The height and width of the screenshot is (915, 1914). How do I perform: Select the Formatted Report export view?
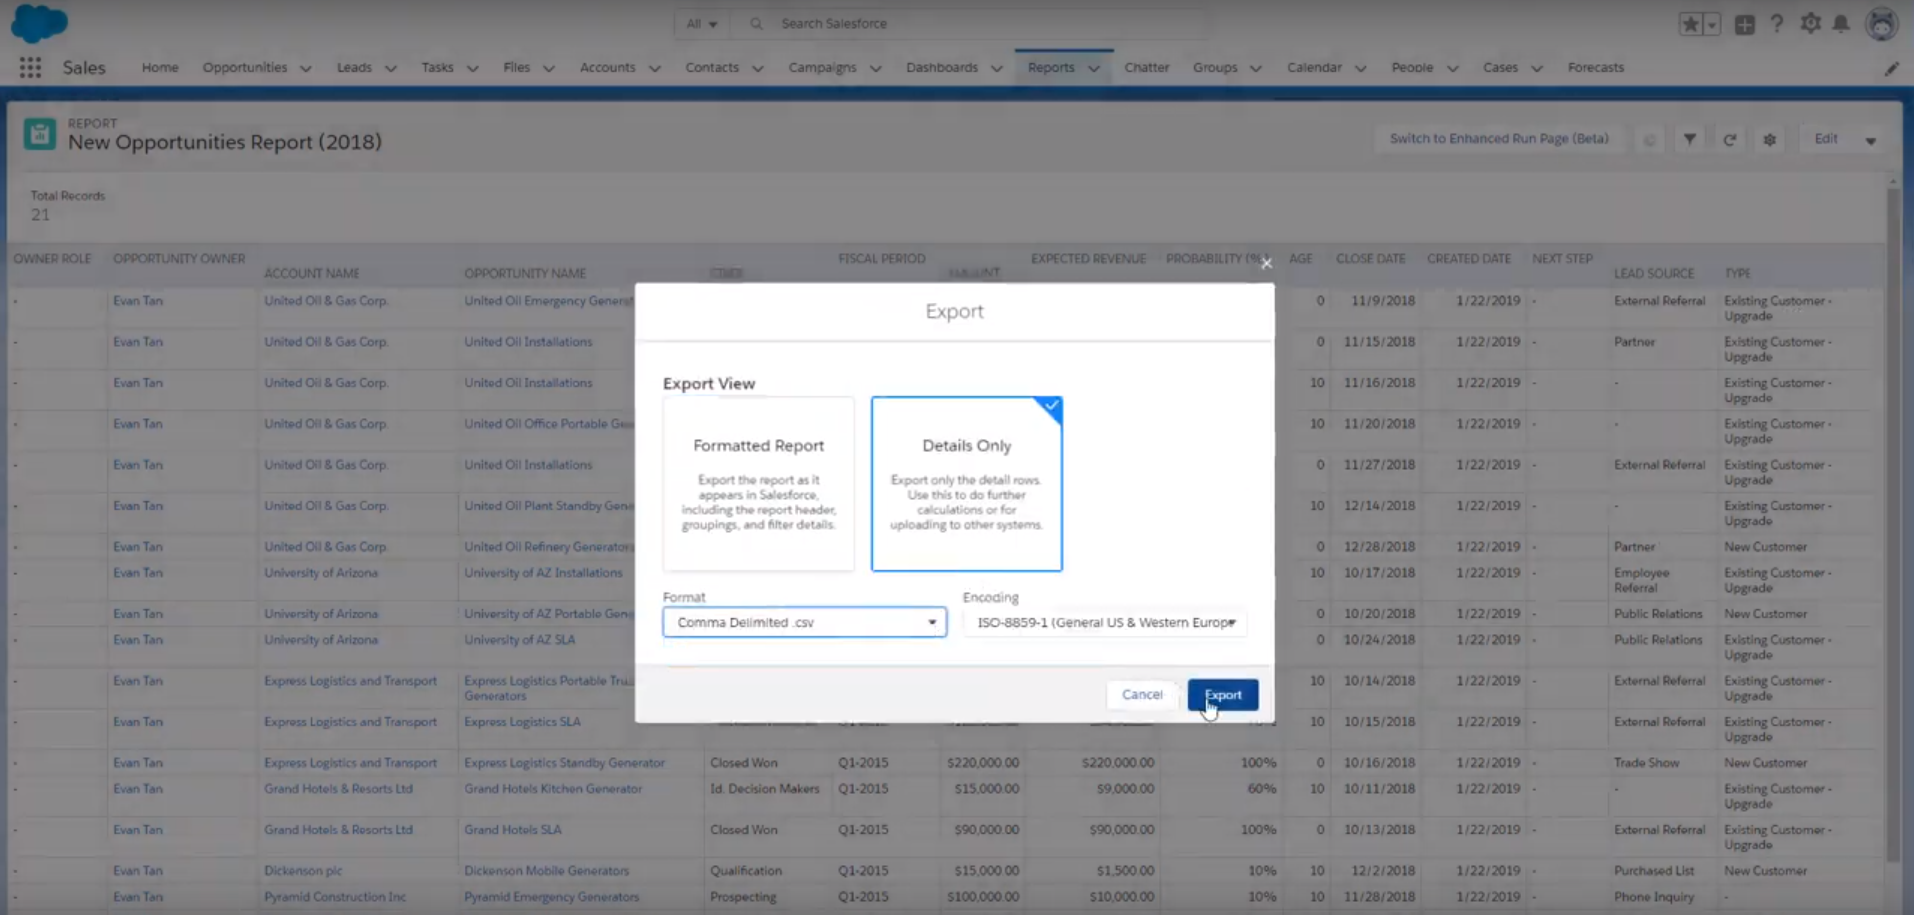pos(759,484)
